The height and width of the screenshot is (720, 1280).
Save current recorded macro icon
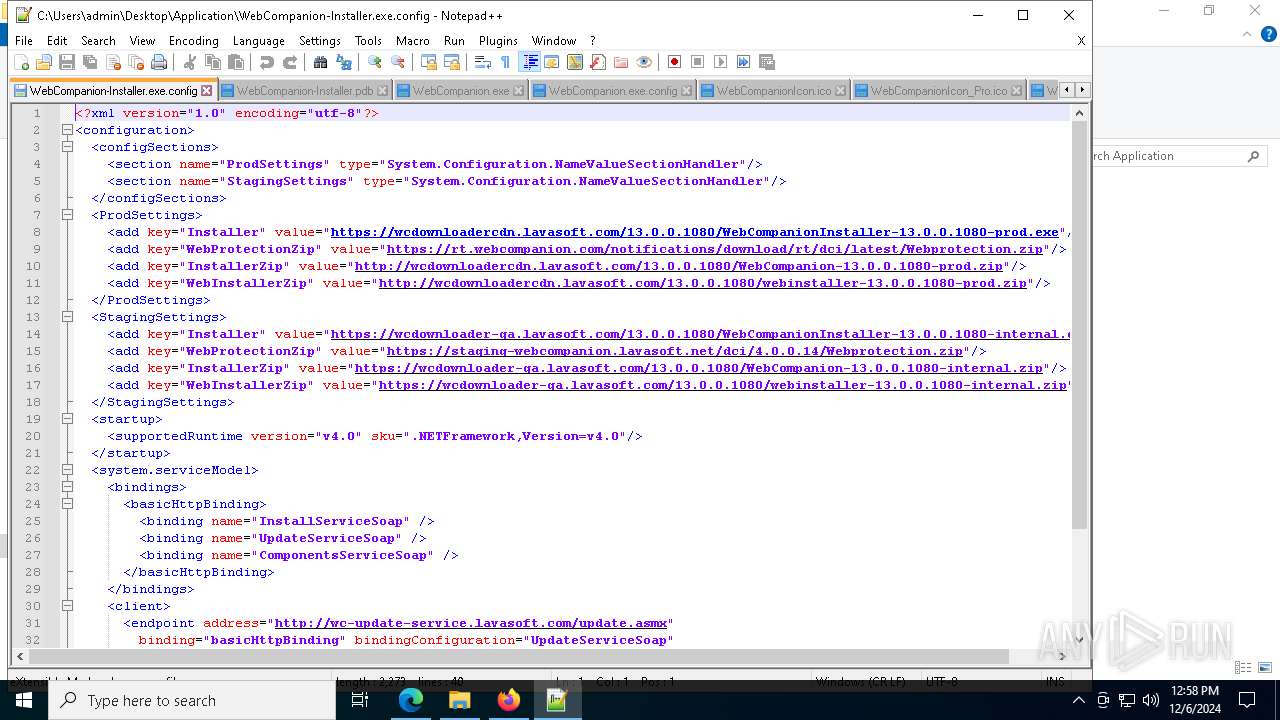tap(767, 62)
